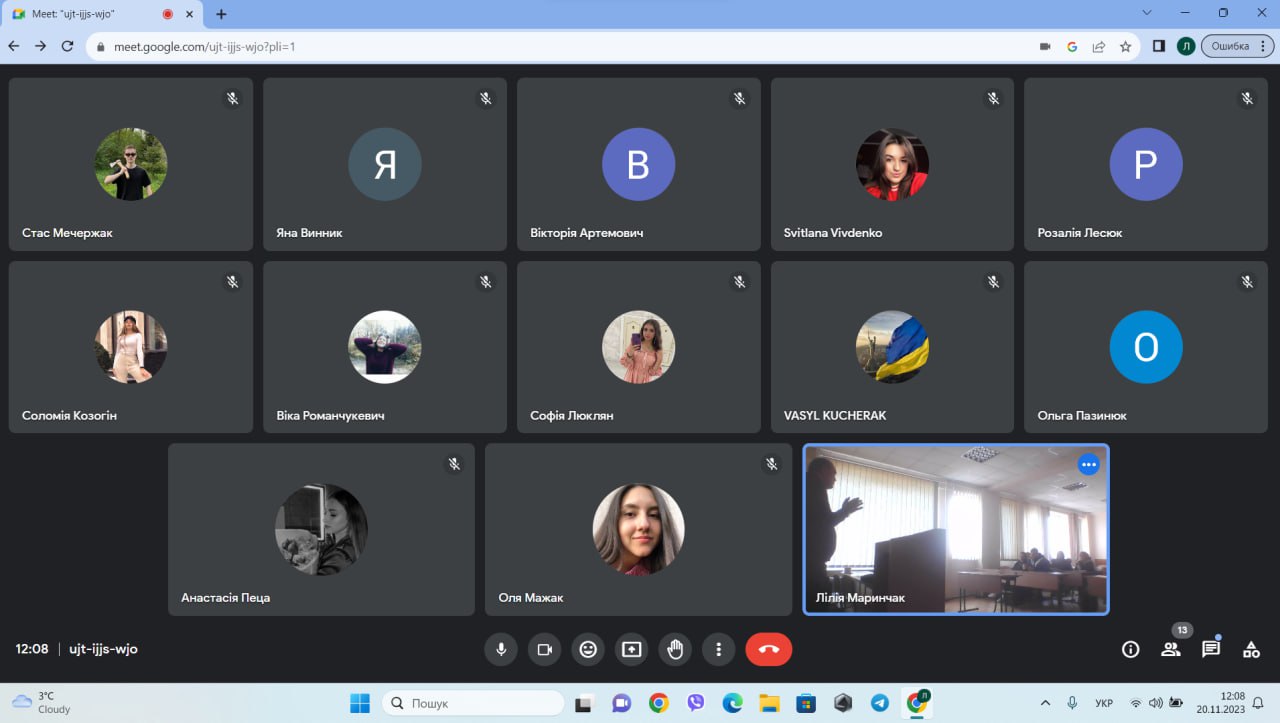The height and width of the screenshot is (723, 1280).
Task: Click the browser tab "Meet: ujt-ijjs-wjo"
Action: (90, 14)
